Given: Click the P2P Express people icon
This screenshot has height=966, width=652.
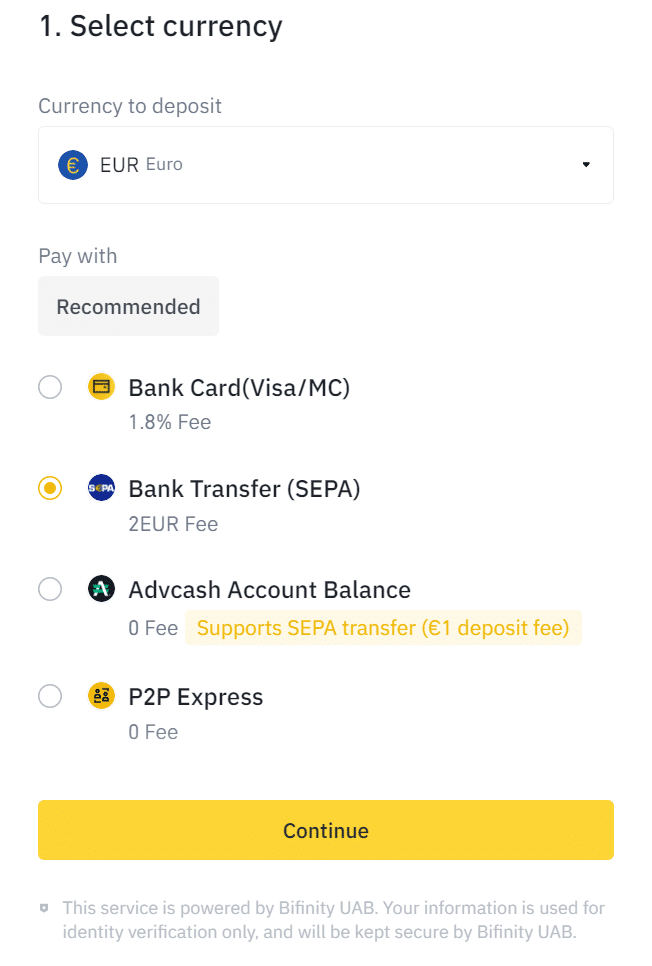Looking at the screenshot, I should coord(101,696).
